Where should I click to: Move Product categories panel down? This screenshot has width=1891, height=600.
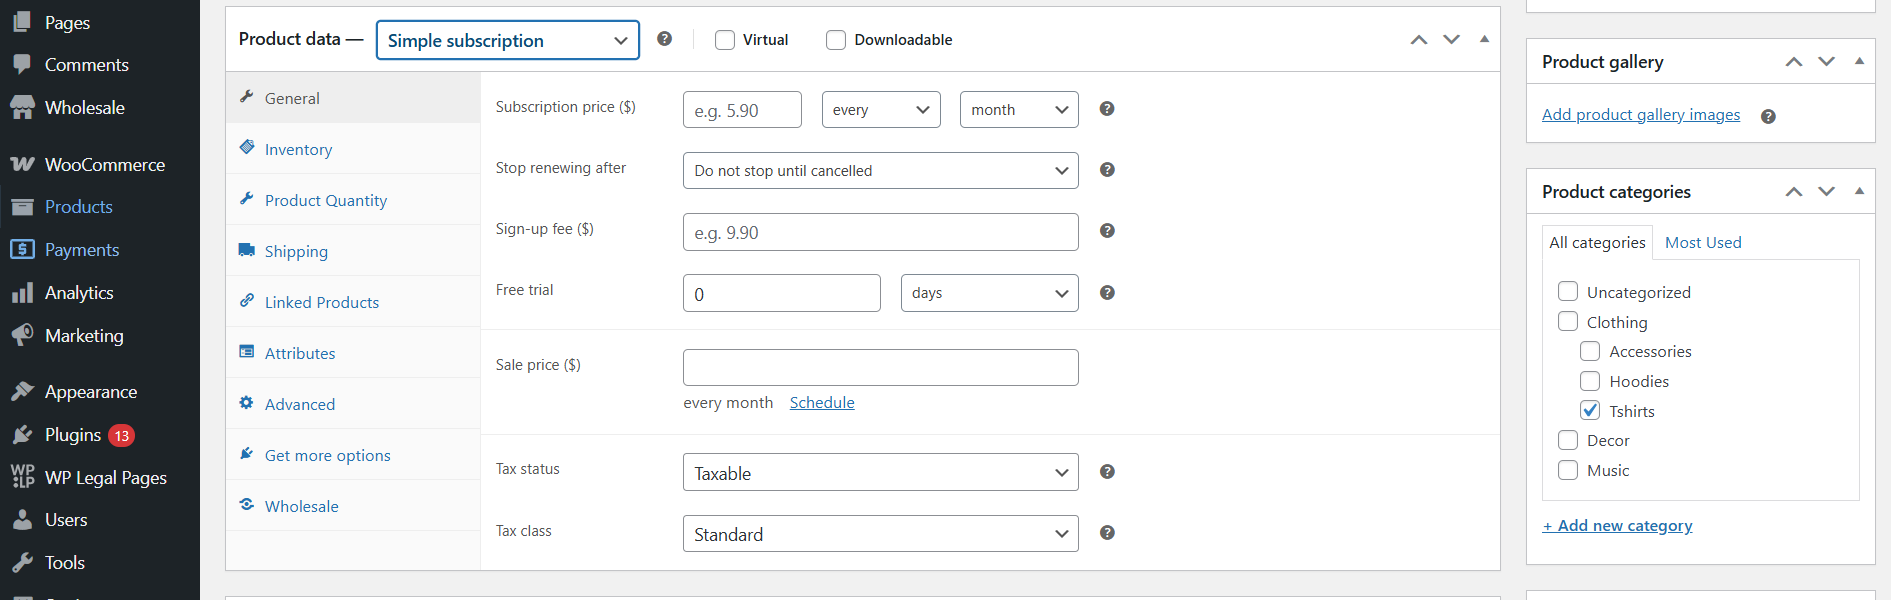tap(1827, 192)
